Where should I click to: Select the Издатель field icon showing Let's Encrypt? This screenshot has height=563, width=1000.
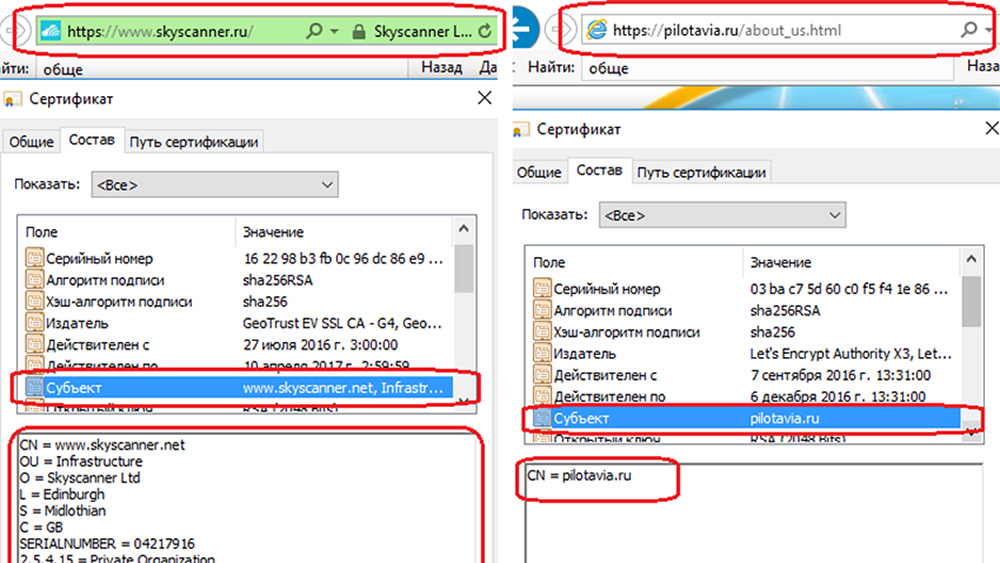543,354
